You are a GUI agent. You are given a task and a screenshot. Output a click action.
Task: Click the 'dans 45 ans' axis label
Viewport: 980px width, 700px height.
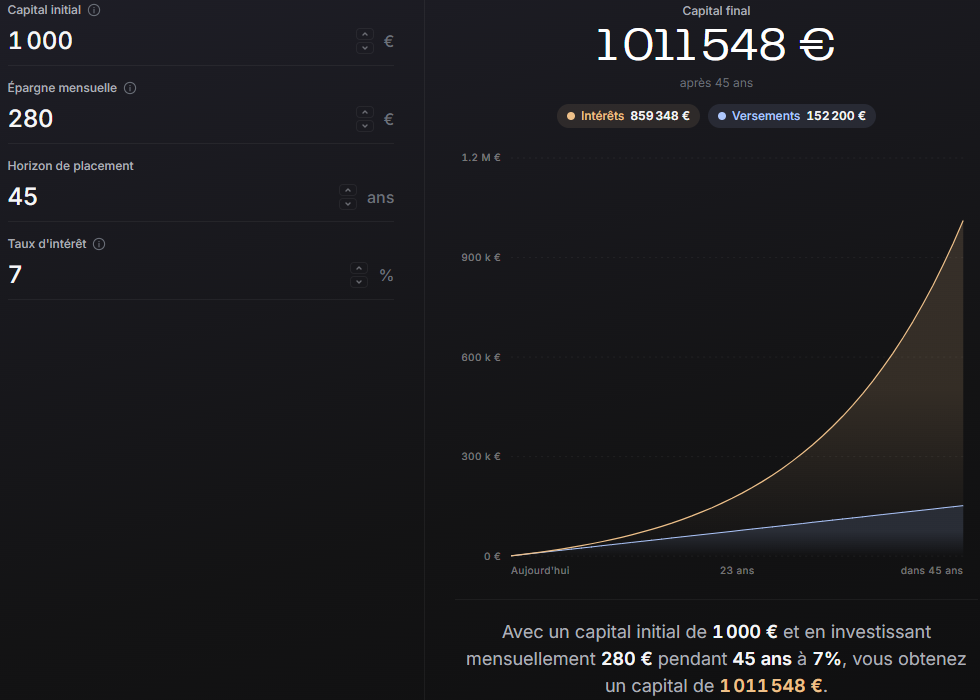click(931, 571)
